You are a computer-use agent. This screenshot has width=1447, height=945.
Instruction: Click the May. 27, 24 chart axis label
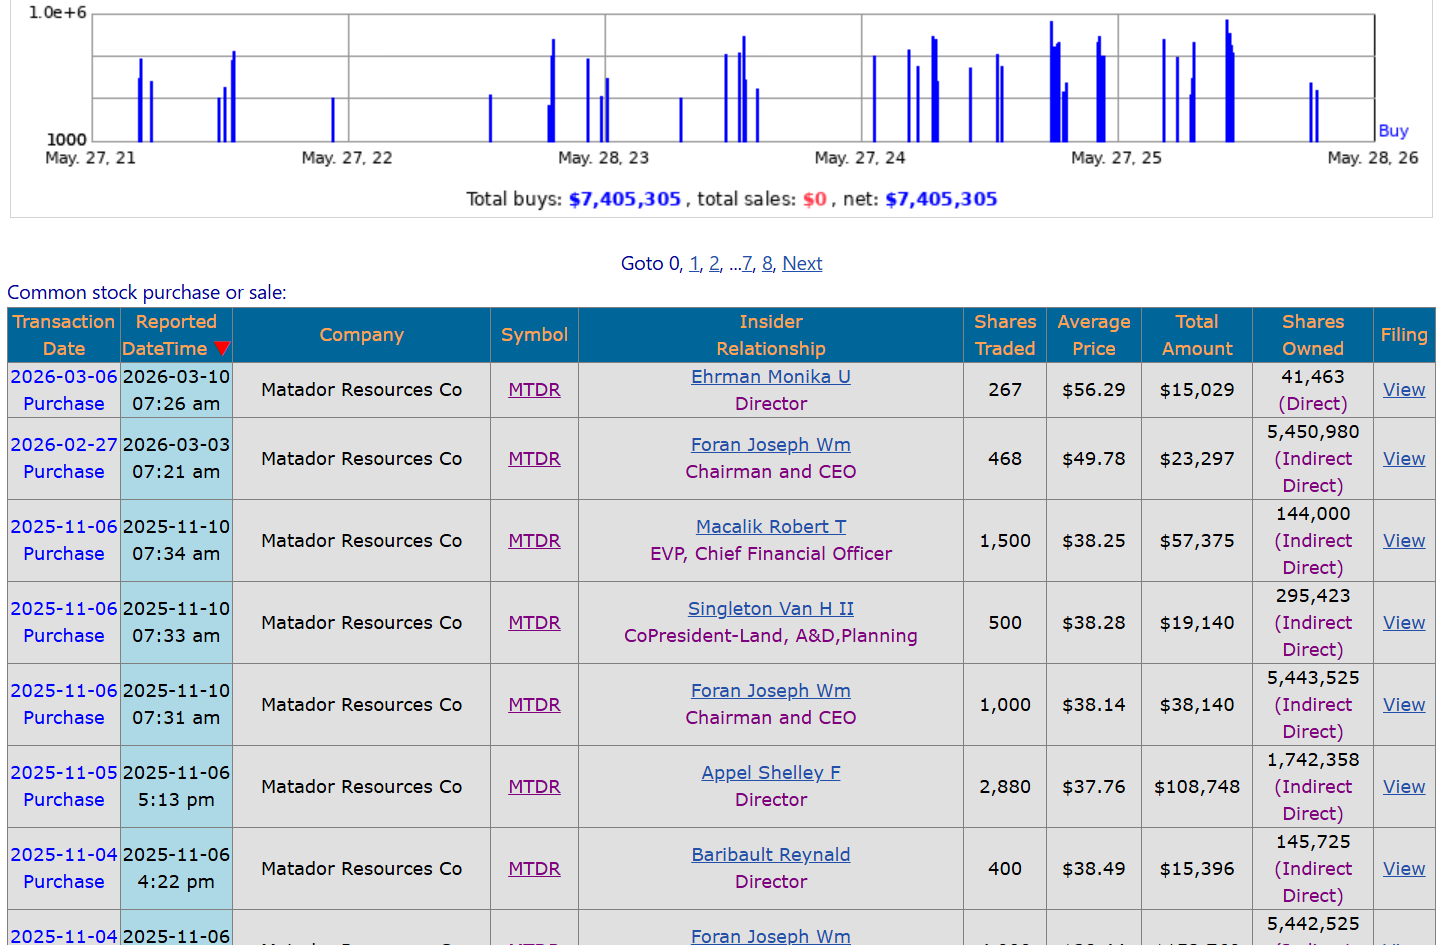(860, 158)
